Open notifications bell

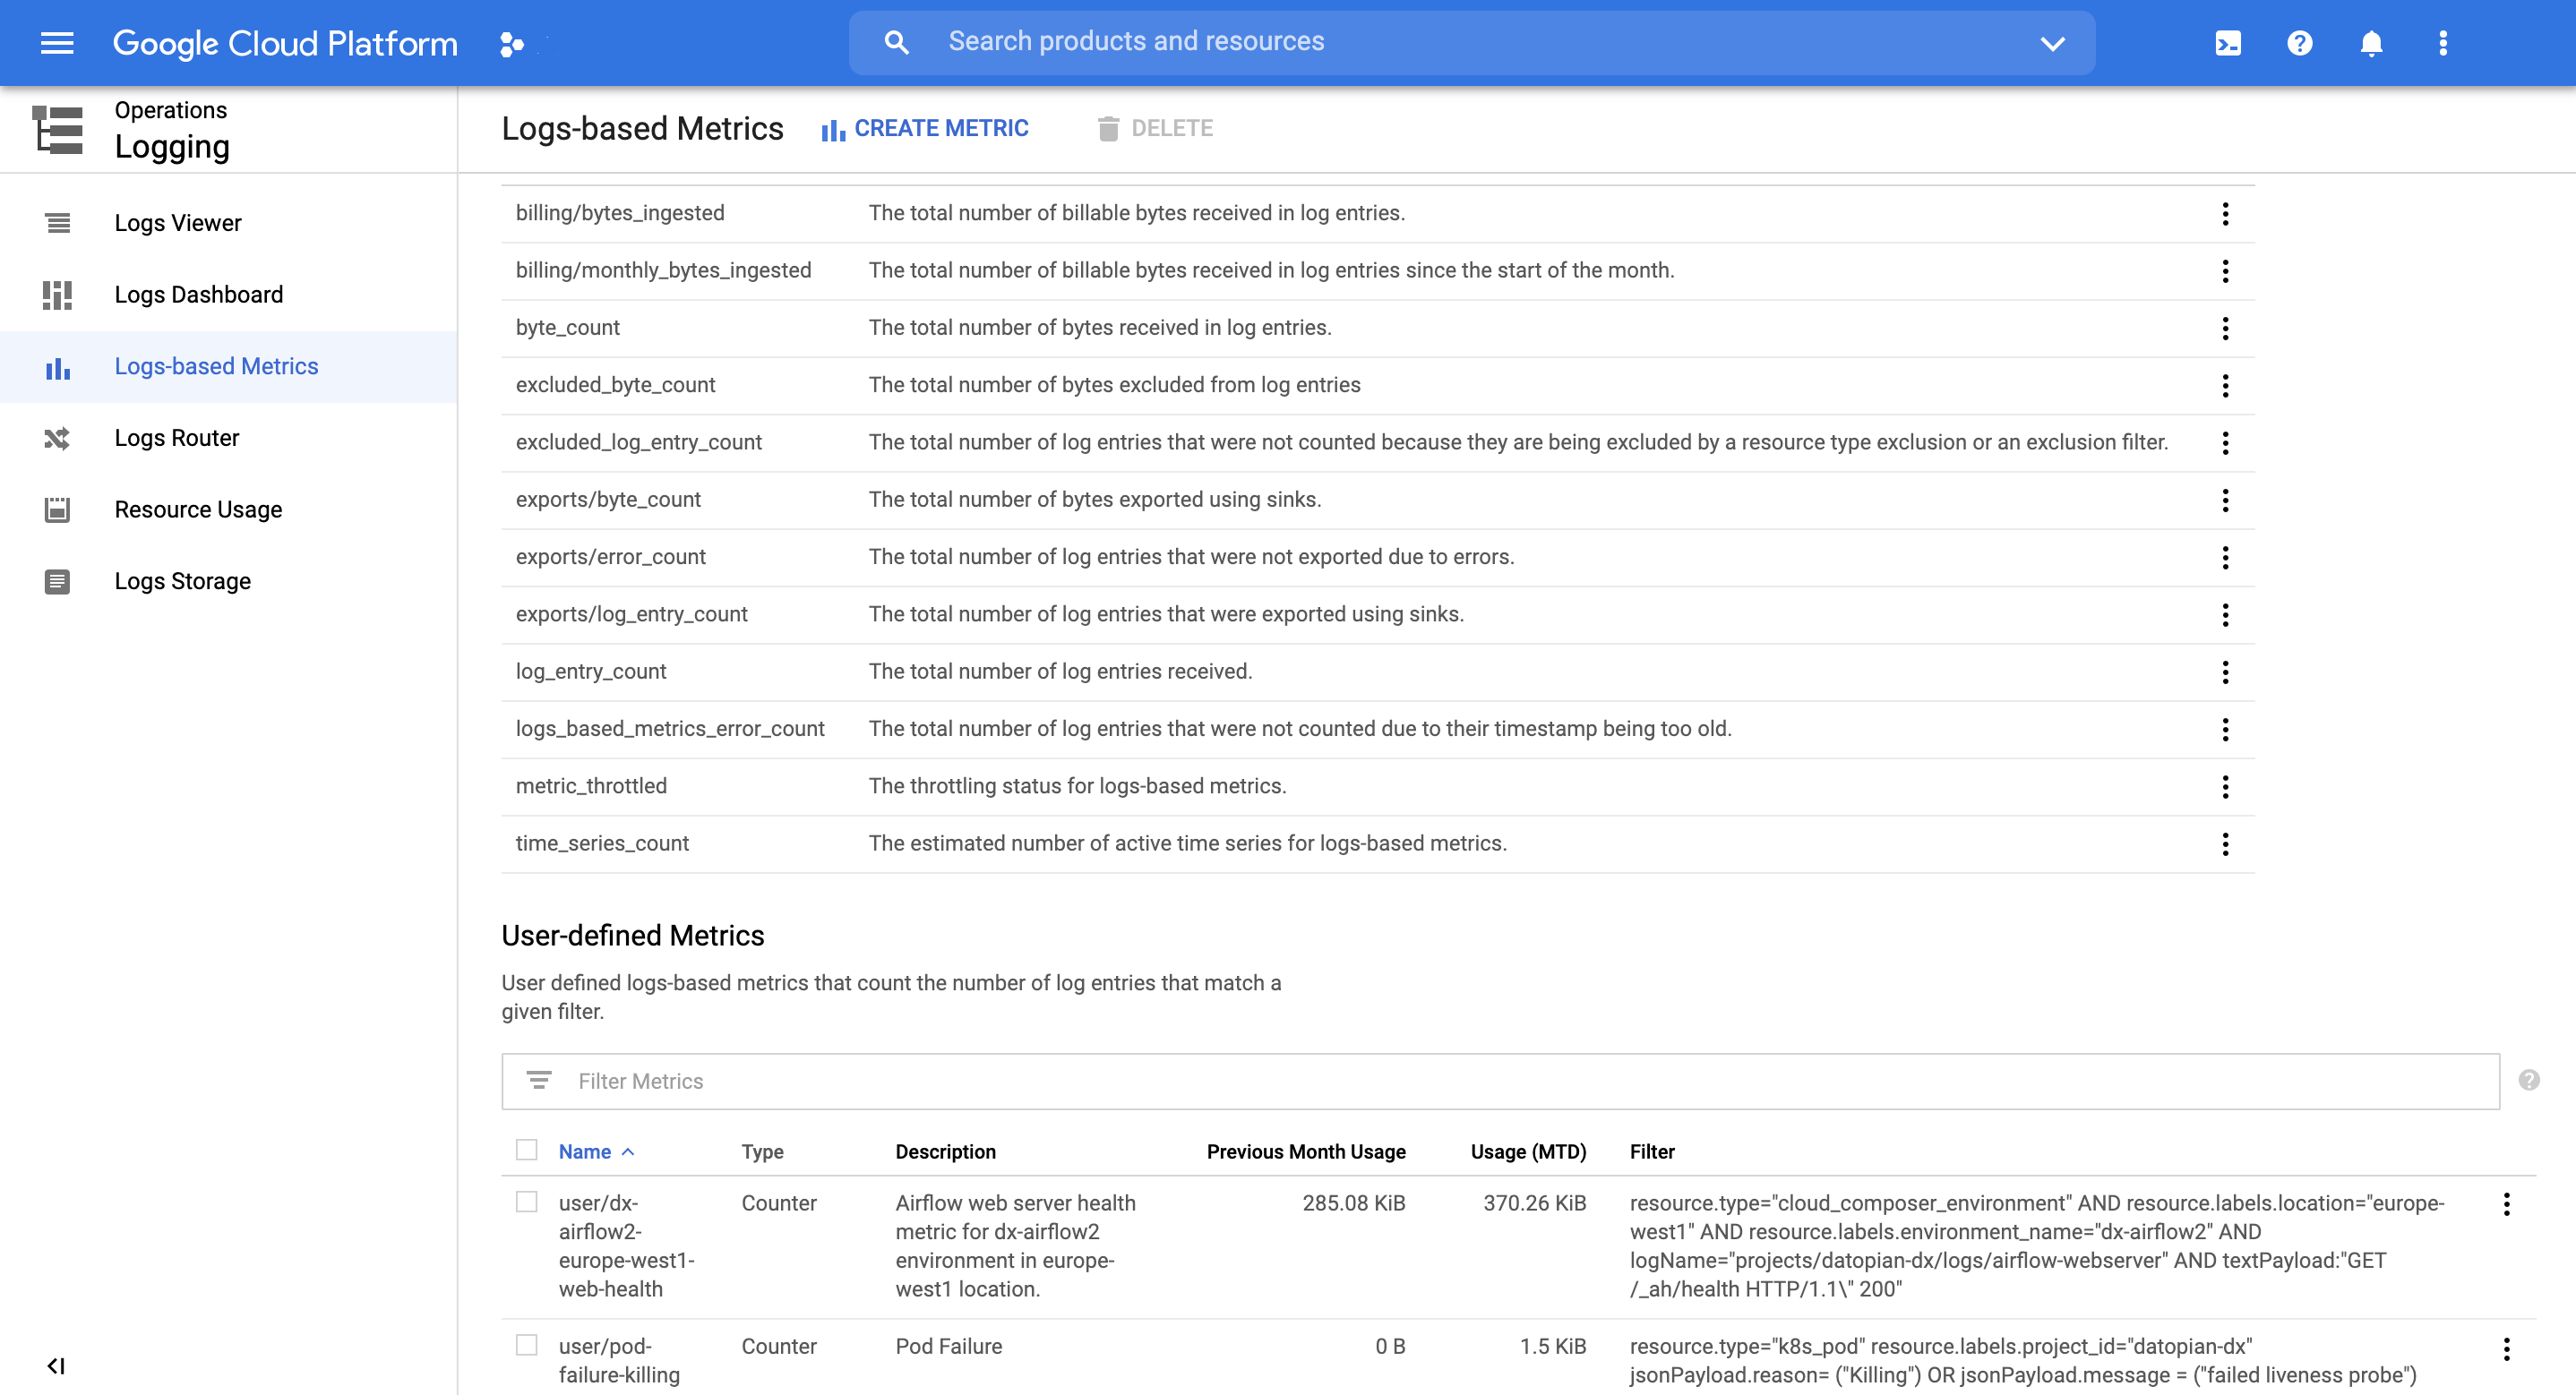(x=2371, y=43)
